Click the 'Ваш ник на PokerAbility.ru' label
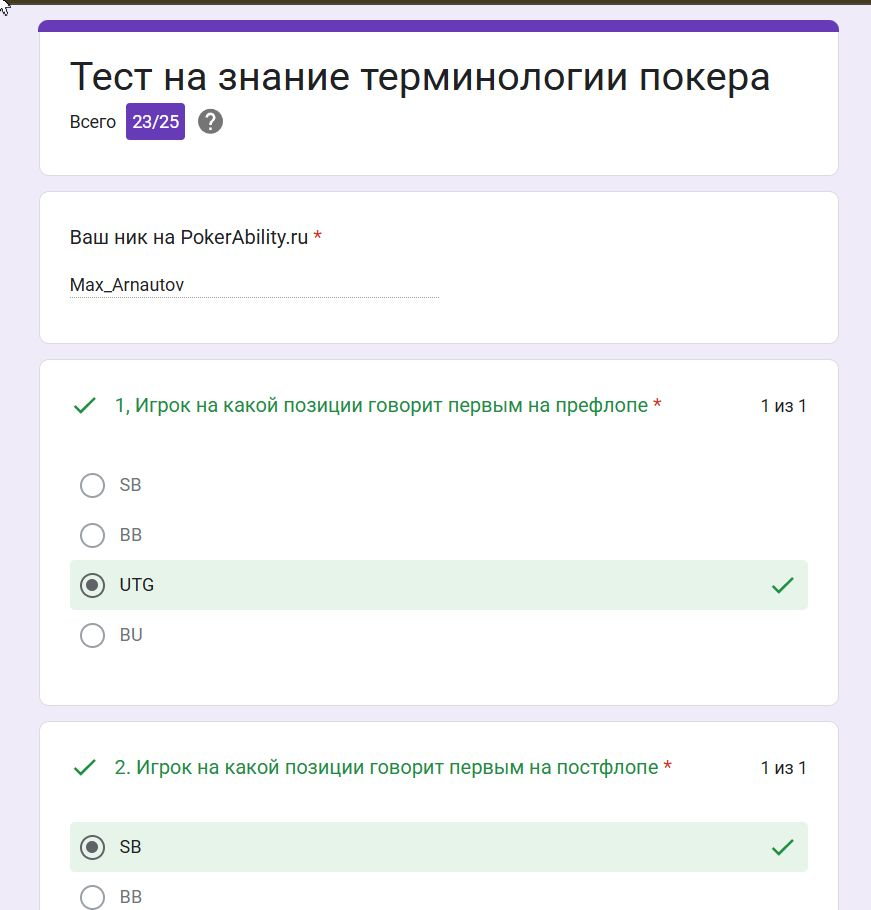Viewport: 871px width, 910px height. click(189, 237)
